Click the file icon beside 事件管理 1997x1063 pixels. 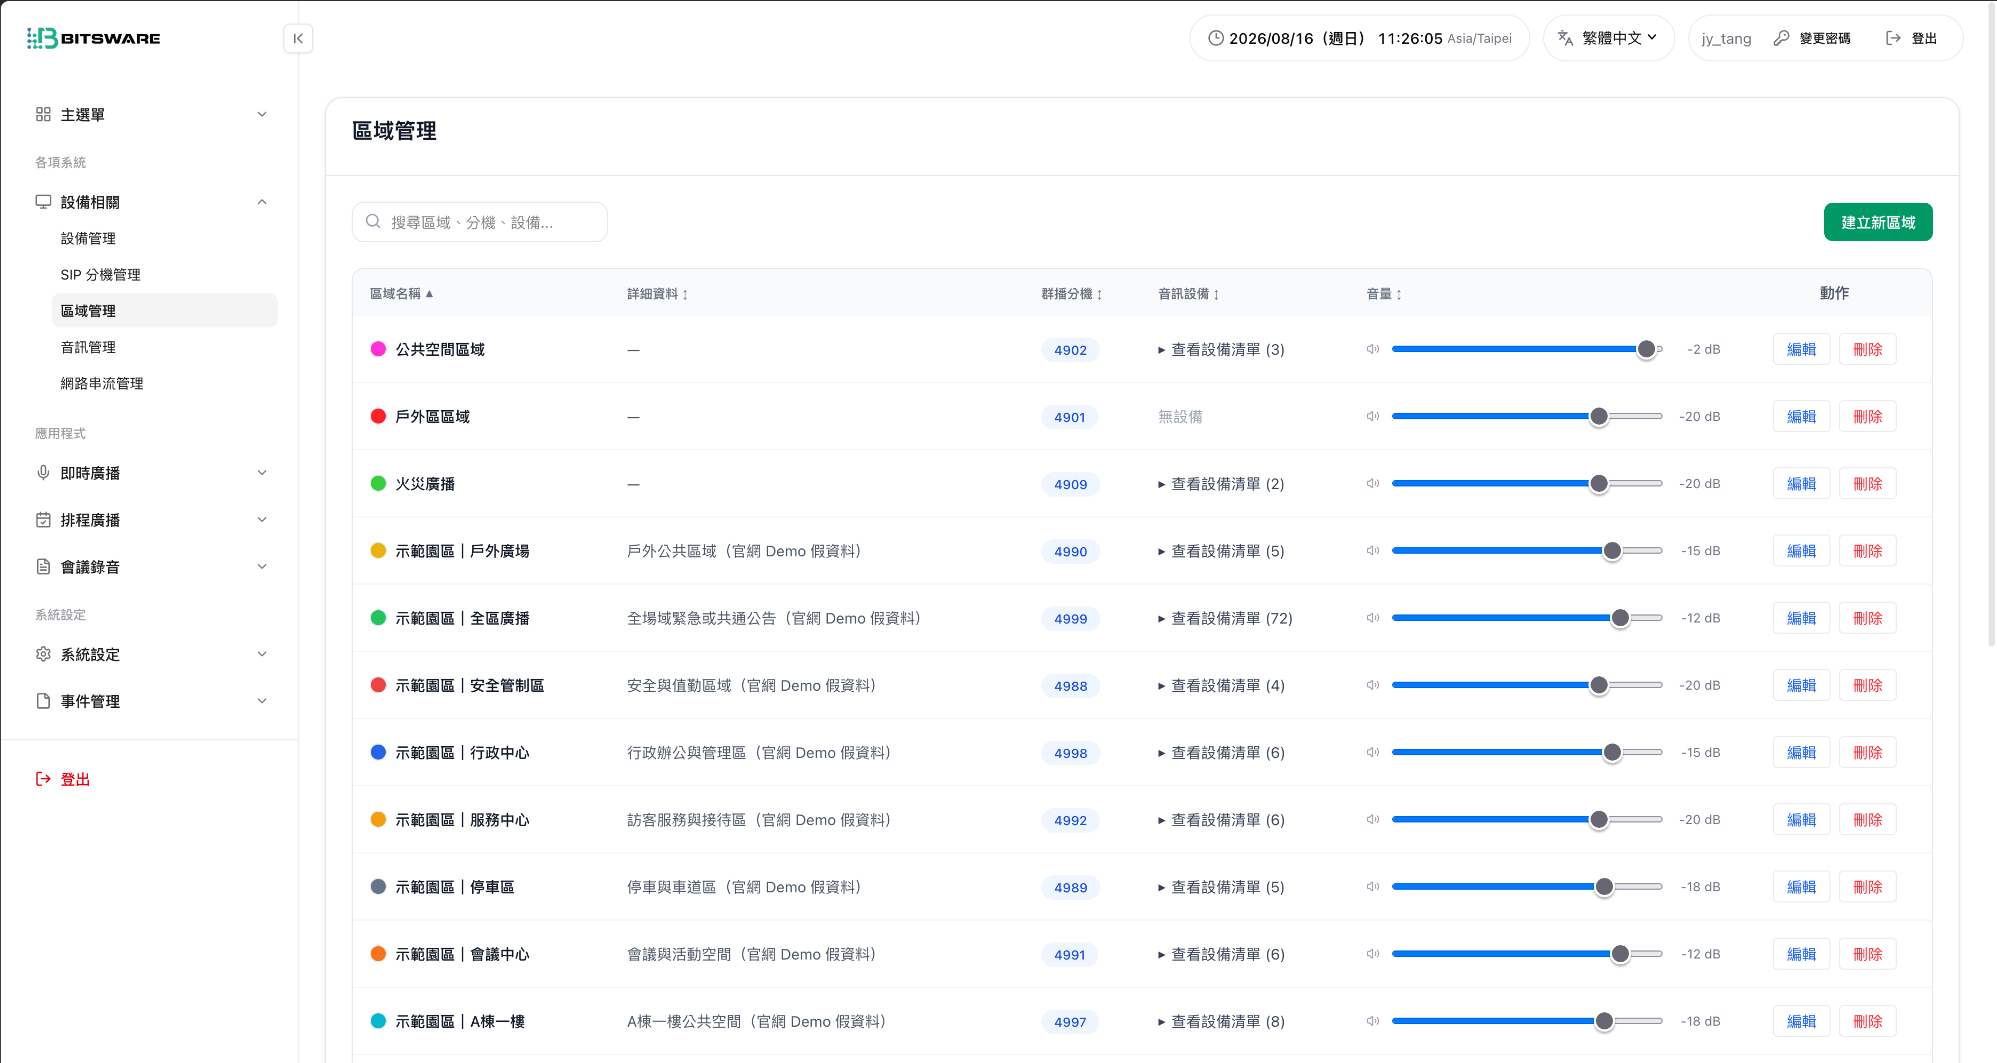43,701
